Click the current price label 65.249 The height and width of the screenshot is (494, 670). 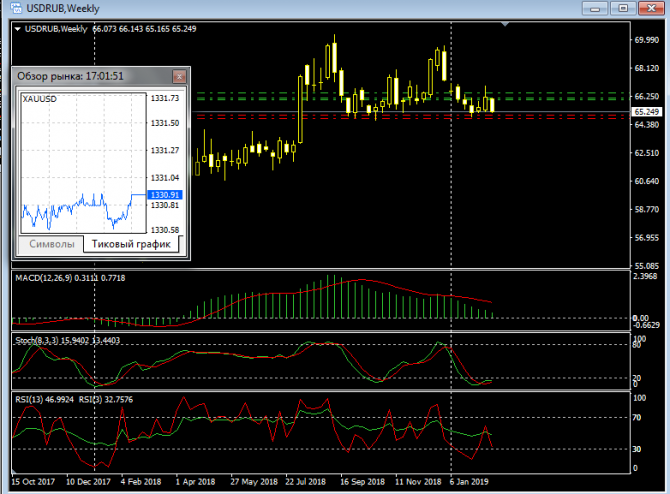point(646,112)
